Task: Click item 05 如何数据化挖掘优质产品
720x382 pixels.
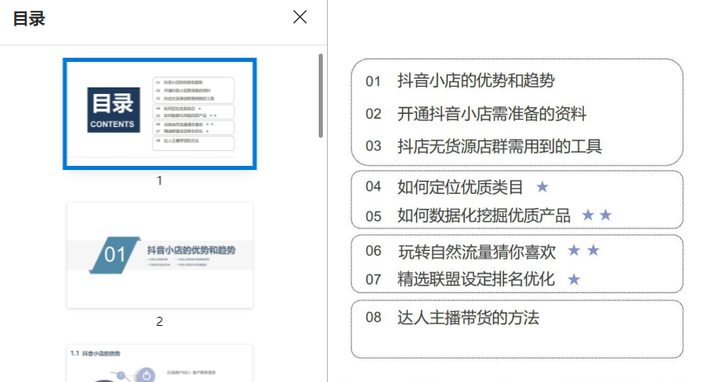Action: pos(467,215)
